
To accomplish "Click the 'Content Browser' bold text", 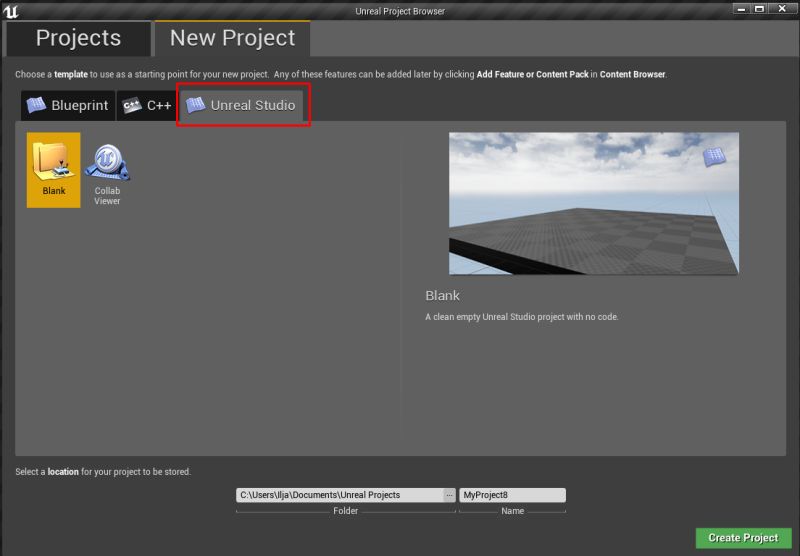I will 632,74.
